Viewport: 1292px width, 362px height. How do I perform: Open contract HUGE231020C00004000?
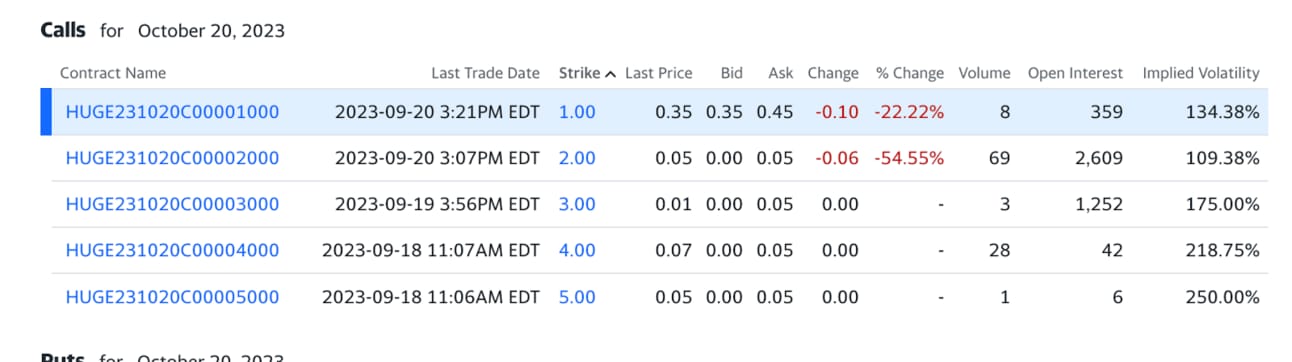(x=172, y=250)
